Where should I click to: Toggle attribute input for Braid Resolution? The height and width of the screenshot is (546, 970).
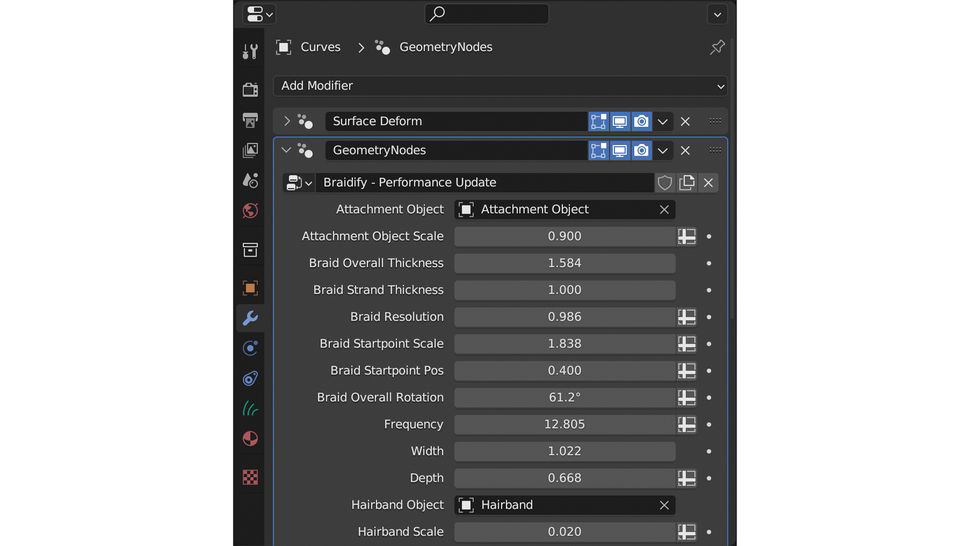click(687, 317)
